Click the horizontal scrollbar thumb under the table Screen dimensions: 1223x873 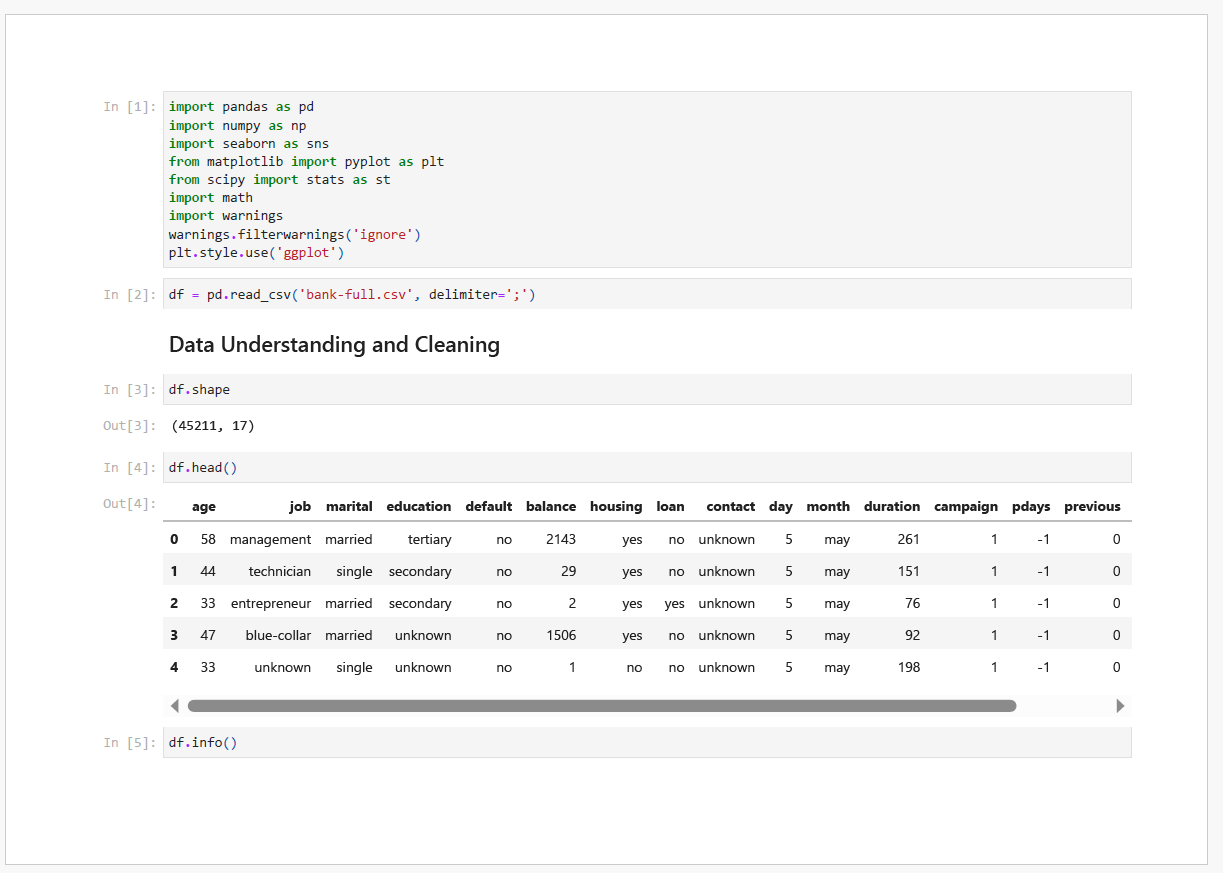[x=602, y=706]
